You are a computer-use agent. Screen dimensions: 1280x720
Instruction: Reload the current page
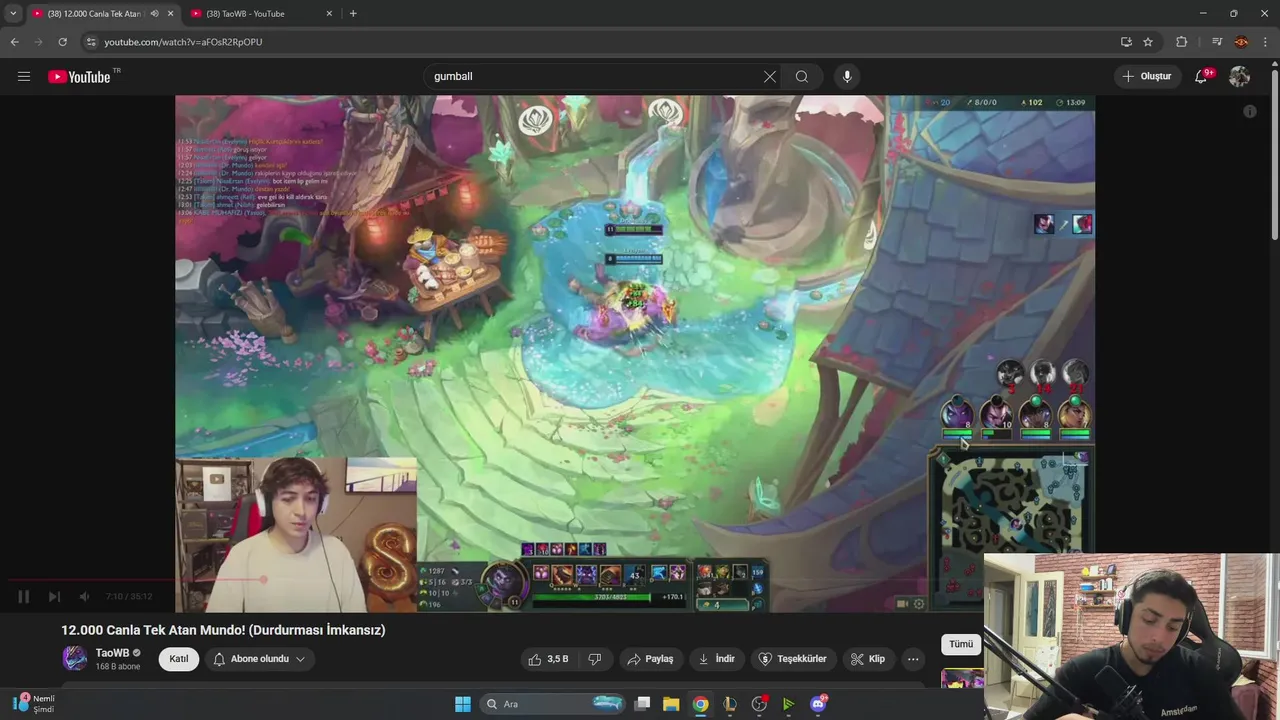click(x=62, y=42)
